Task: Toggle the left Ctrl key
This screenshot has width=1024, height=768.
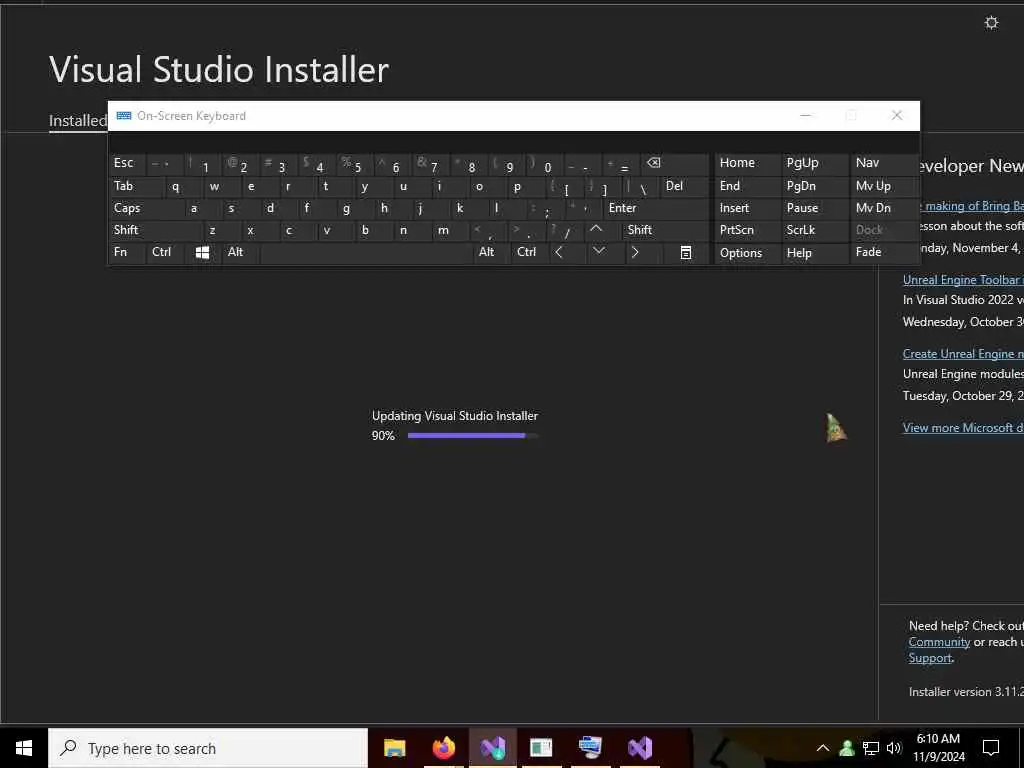Action: coord(165,253)
